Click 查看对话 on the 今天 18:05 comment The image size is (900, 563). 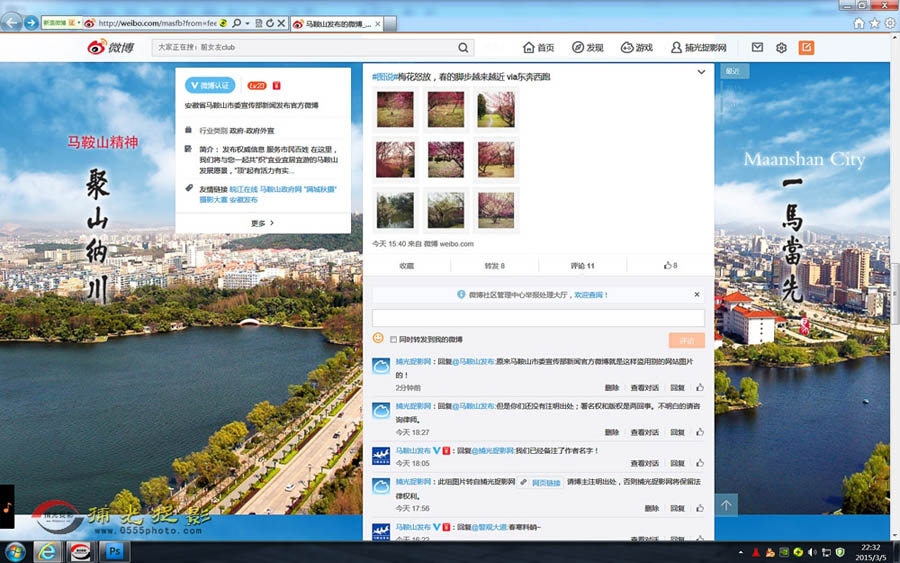645,463
